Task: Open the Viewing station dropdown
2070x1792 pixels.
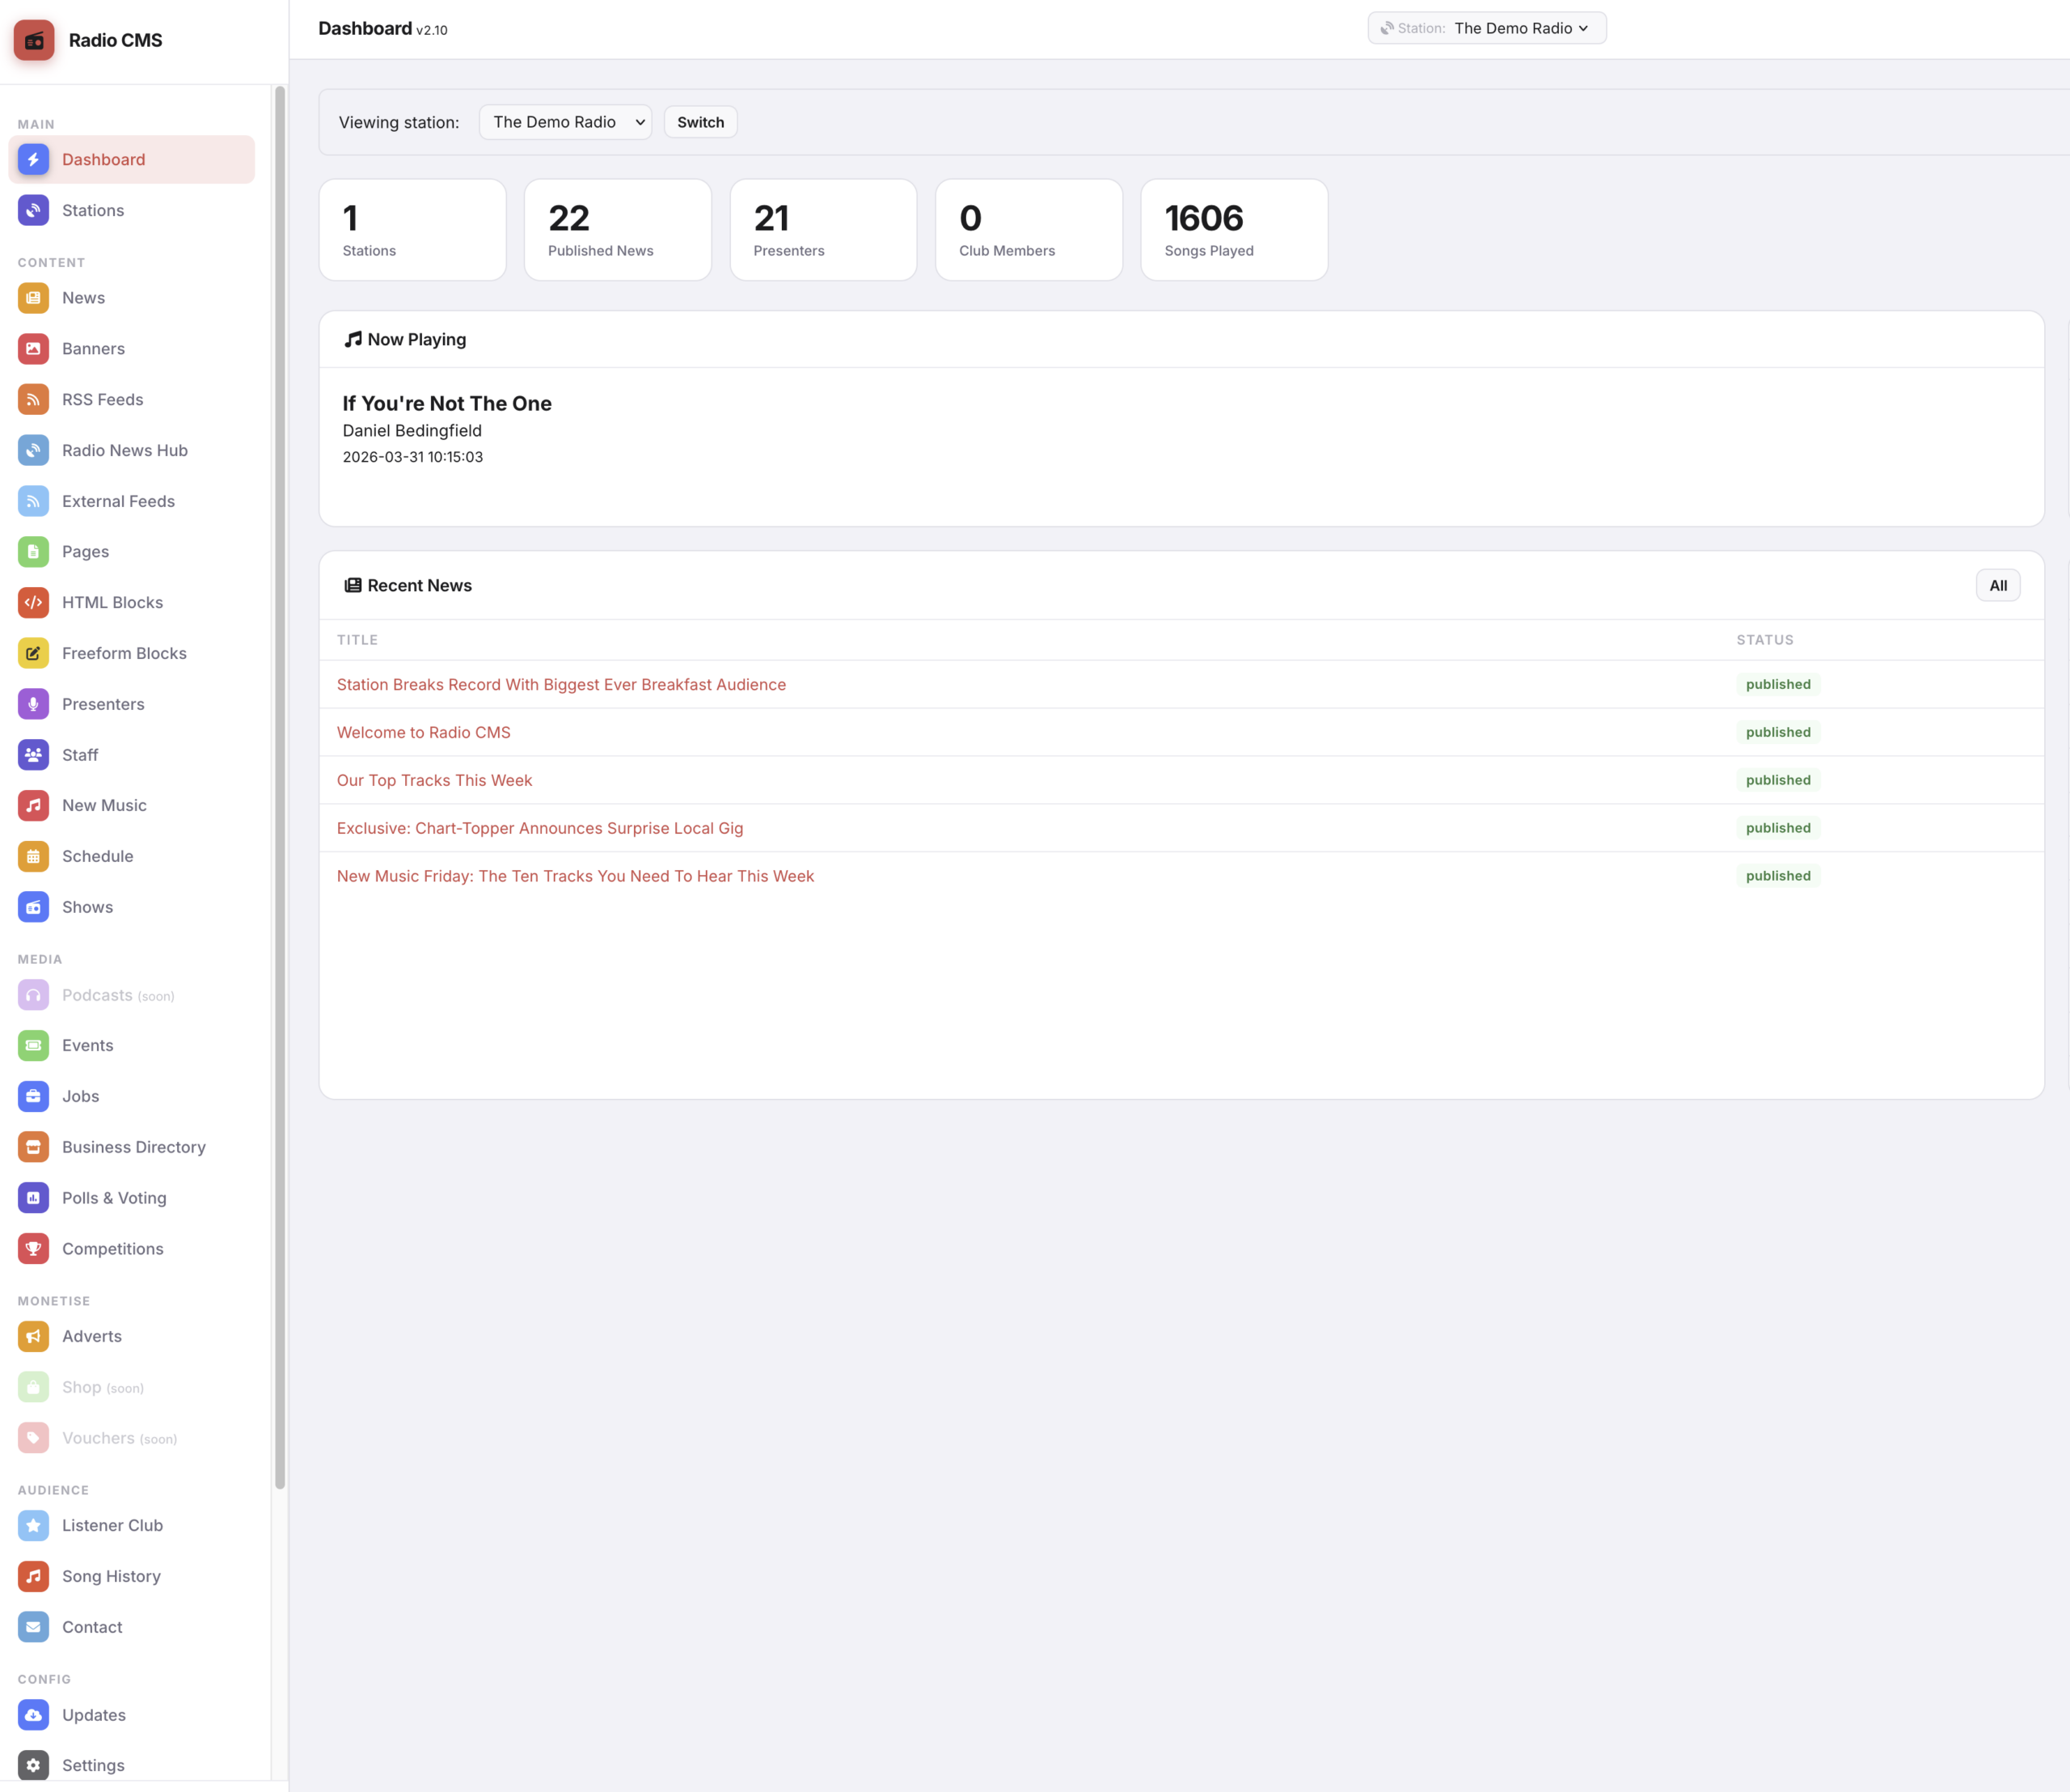Action: click(565, 122)
